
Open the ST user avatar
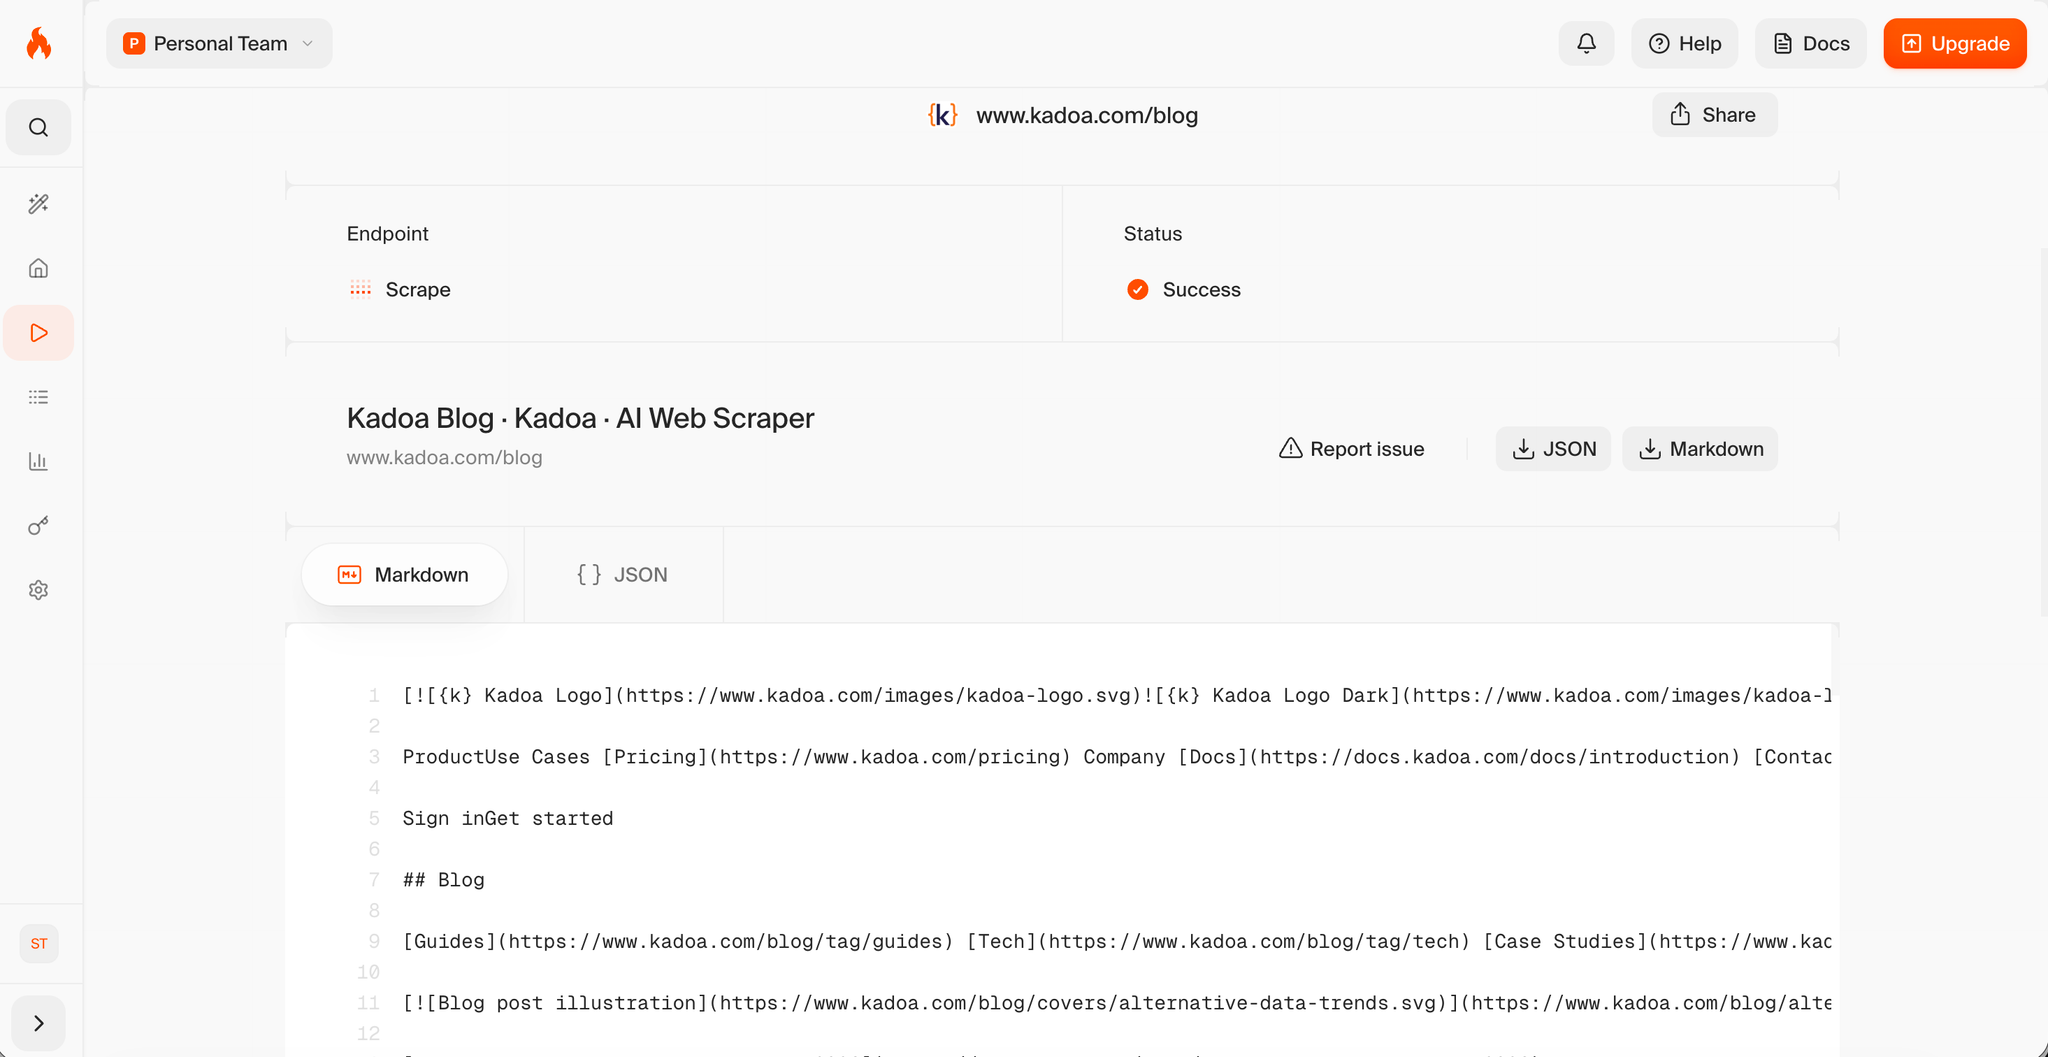click(38, 942)
